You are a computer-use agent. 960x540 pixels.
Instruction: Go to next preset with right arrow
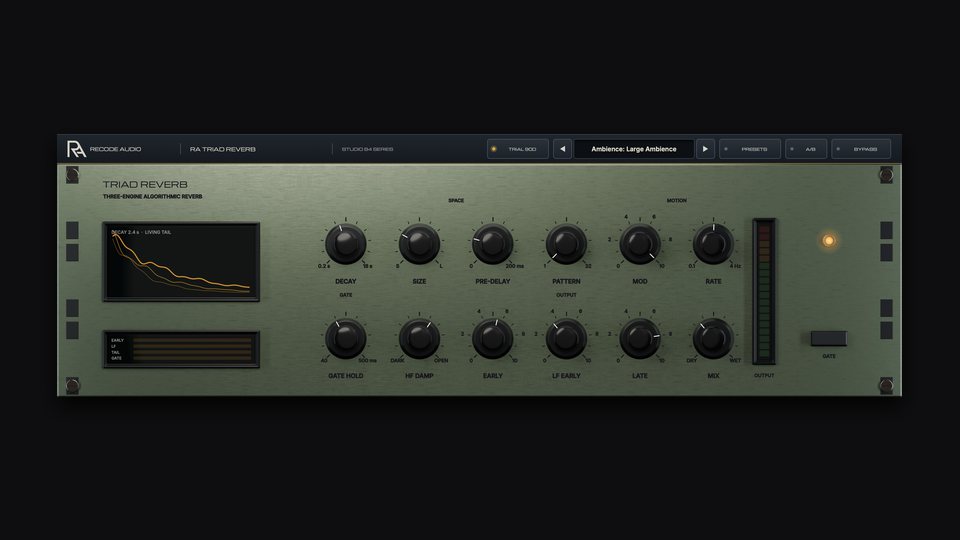[705, 149]
